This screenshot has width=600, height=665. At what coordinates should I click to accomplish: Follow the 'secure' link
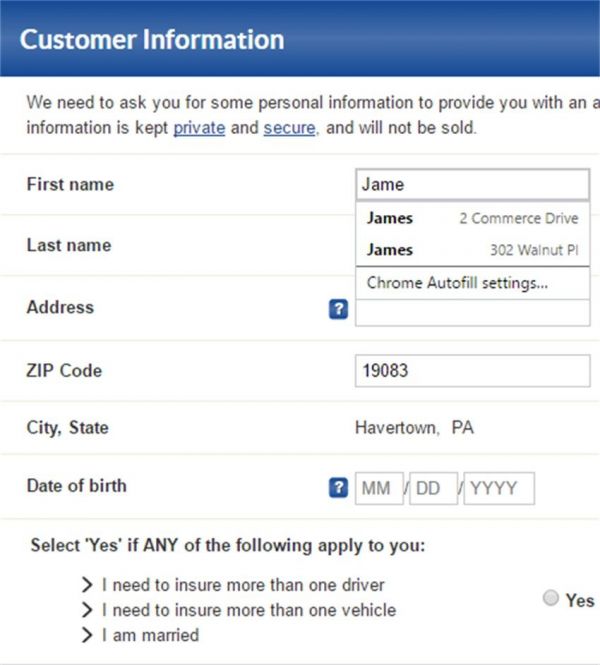(290, 128)
